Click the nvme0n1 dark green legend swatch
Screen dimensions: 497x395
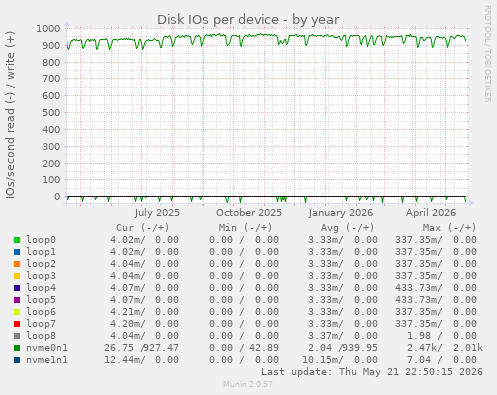pyautogui.click(x=17, y=348)
